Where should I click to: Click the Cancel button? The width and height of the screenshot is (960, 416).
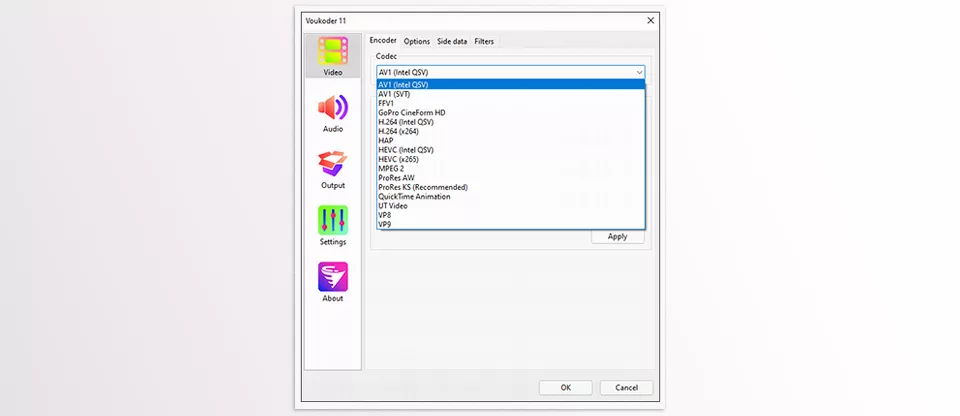626,388
